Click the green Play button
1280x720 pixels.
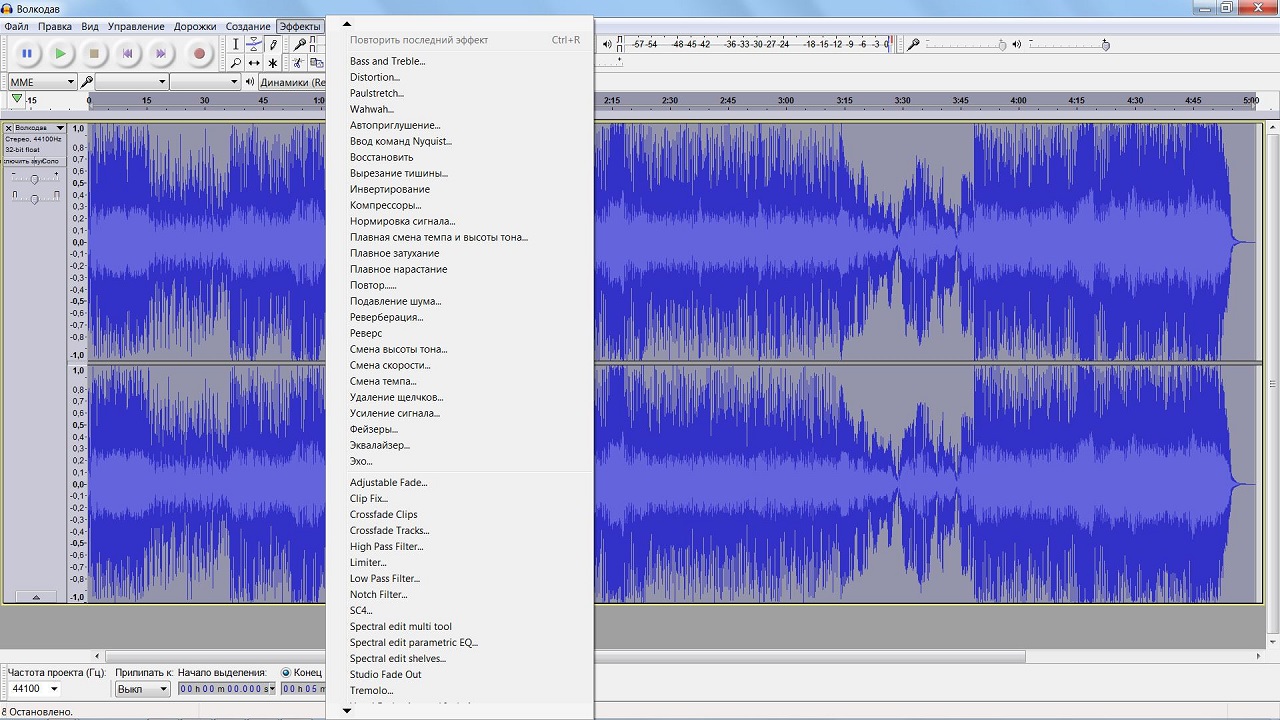(60, 53)
